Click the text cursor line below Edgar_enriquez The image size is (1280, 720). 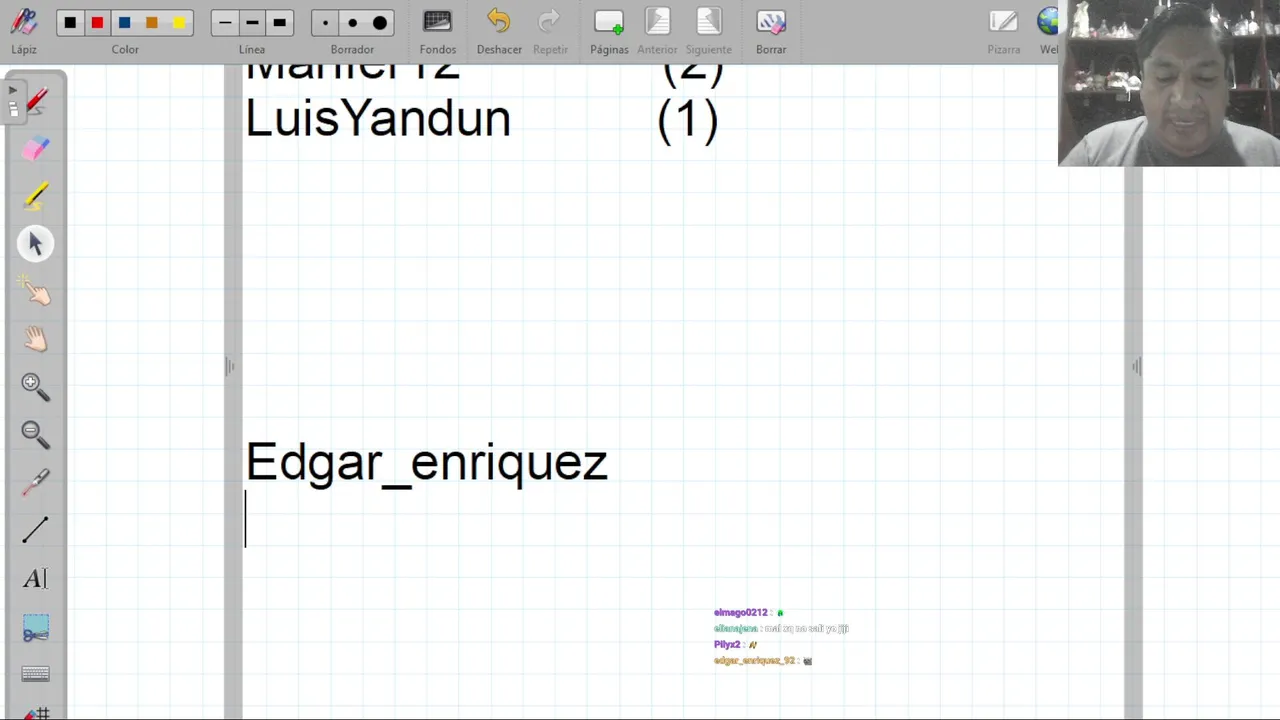pos(246,519)
